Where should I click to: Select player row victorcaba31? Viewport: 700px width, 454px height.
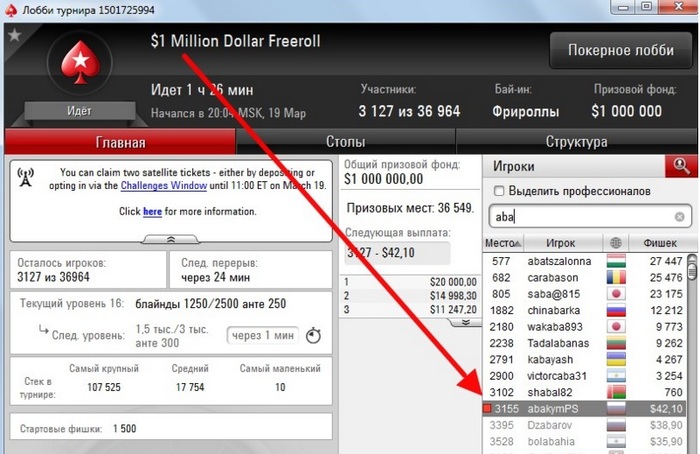(x=585, y=376)
